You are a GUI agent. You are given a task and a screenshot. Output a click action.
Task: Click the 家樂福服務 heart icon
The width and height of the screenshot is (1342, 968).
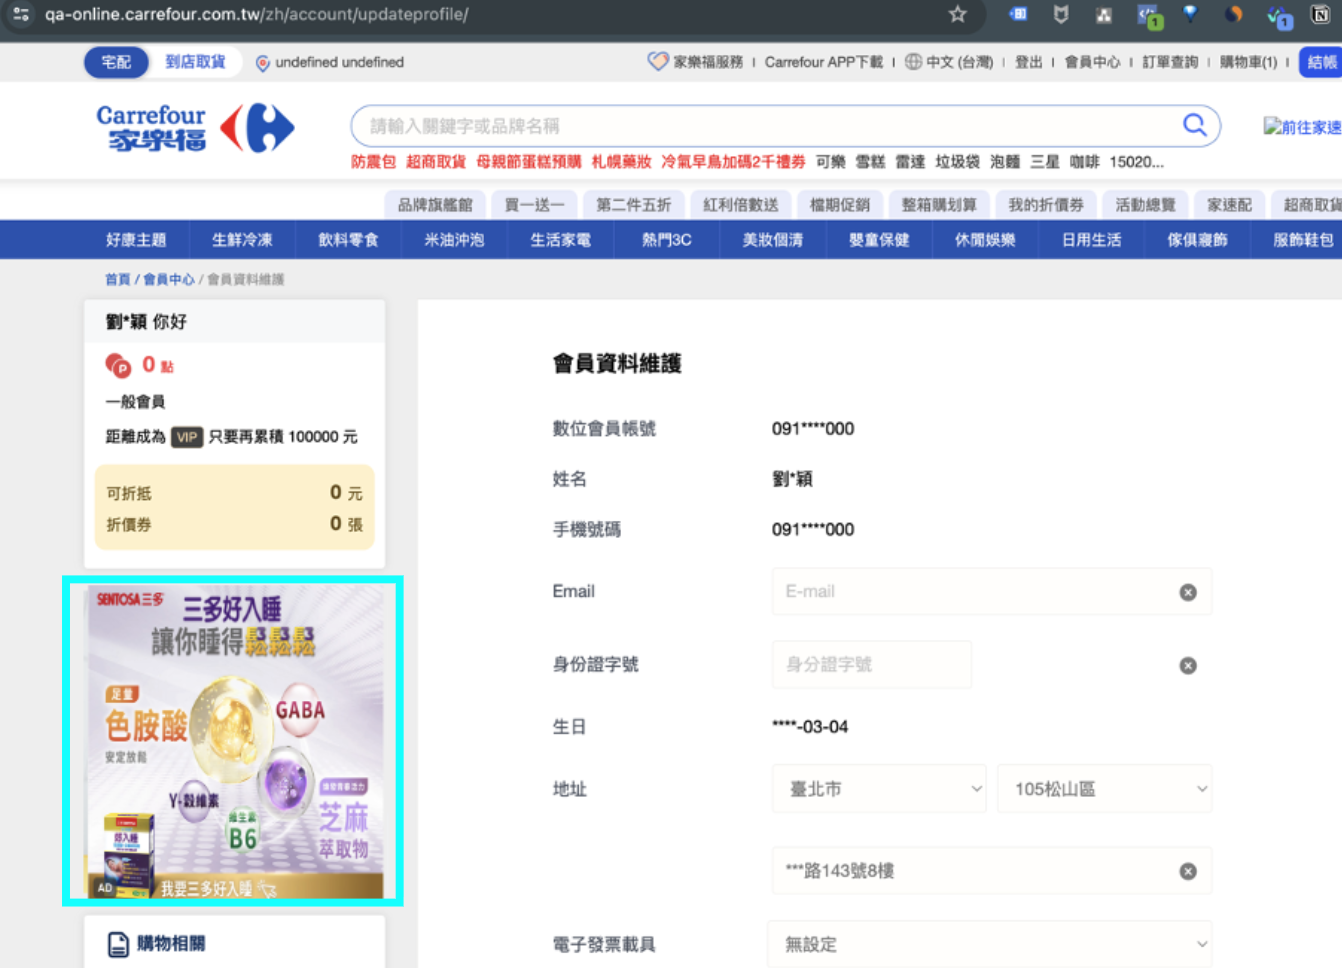pyautogui.click(x=657, y=62)
